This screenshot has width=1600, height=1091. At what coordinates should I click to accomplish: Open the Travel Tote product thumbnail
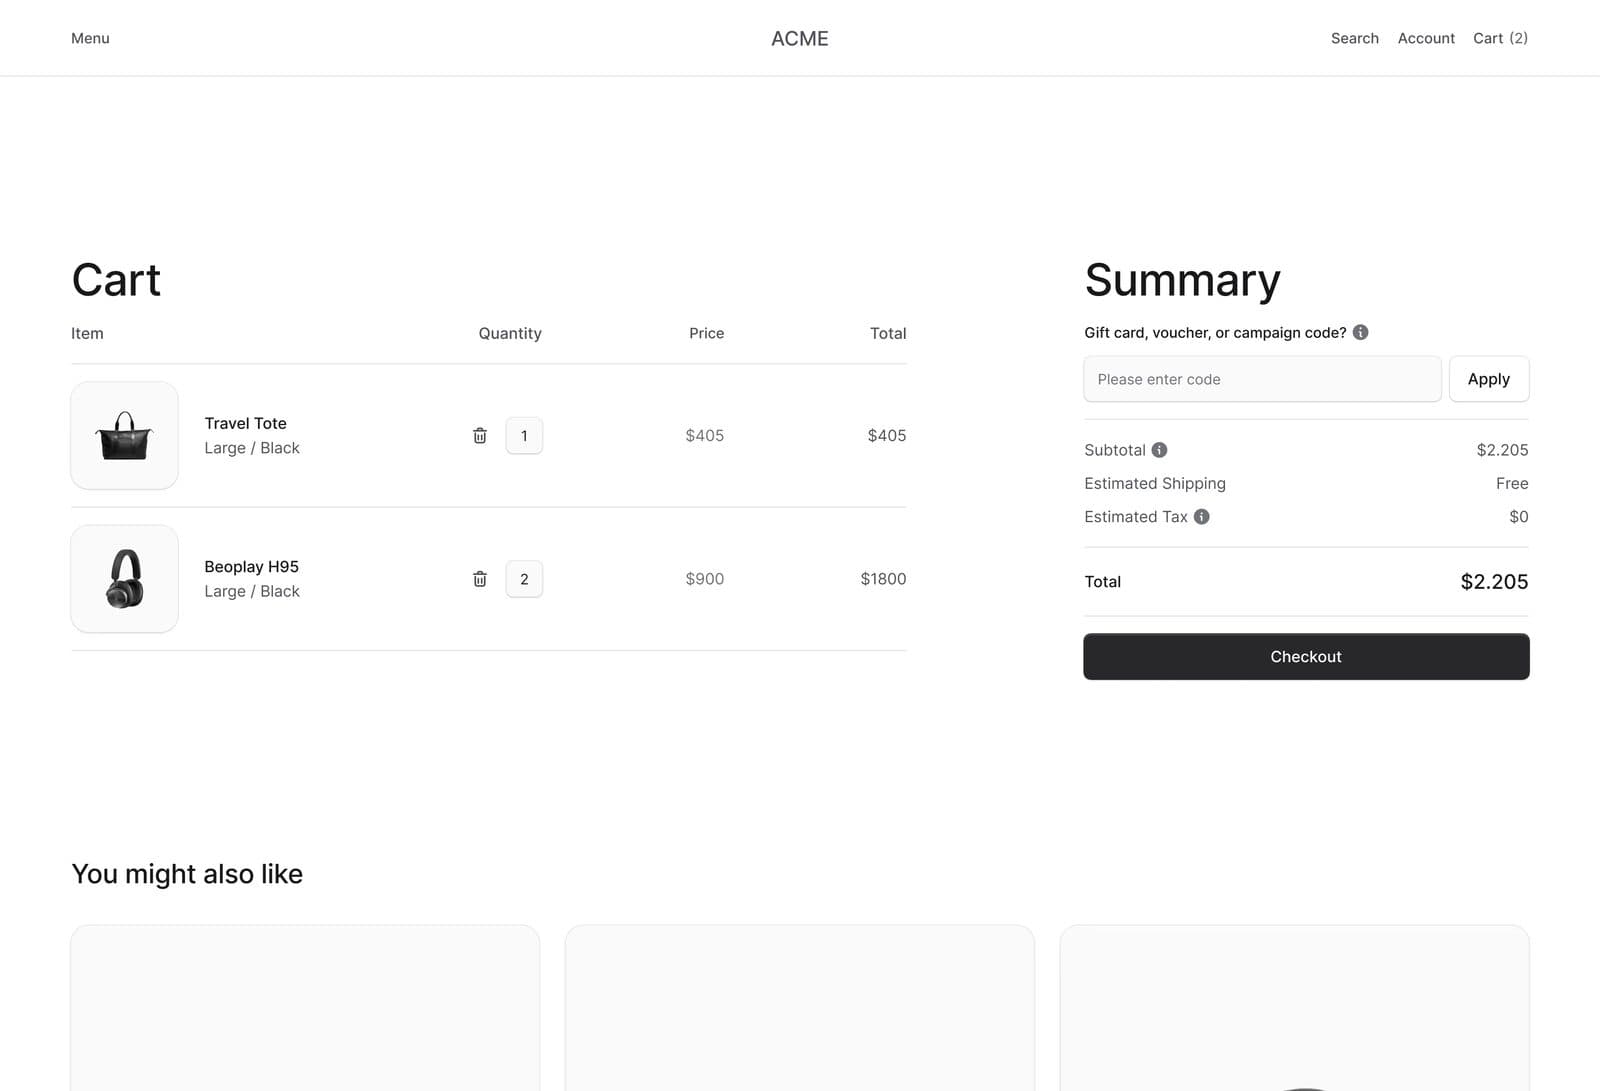coord(125,436)
